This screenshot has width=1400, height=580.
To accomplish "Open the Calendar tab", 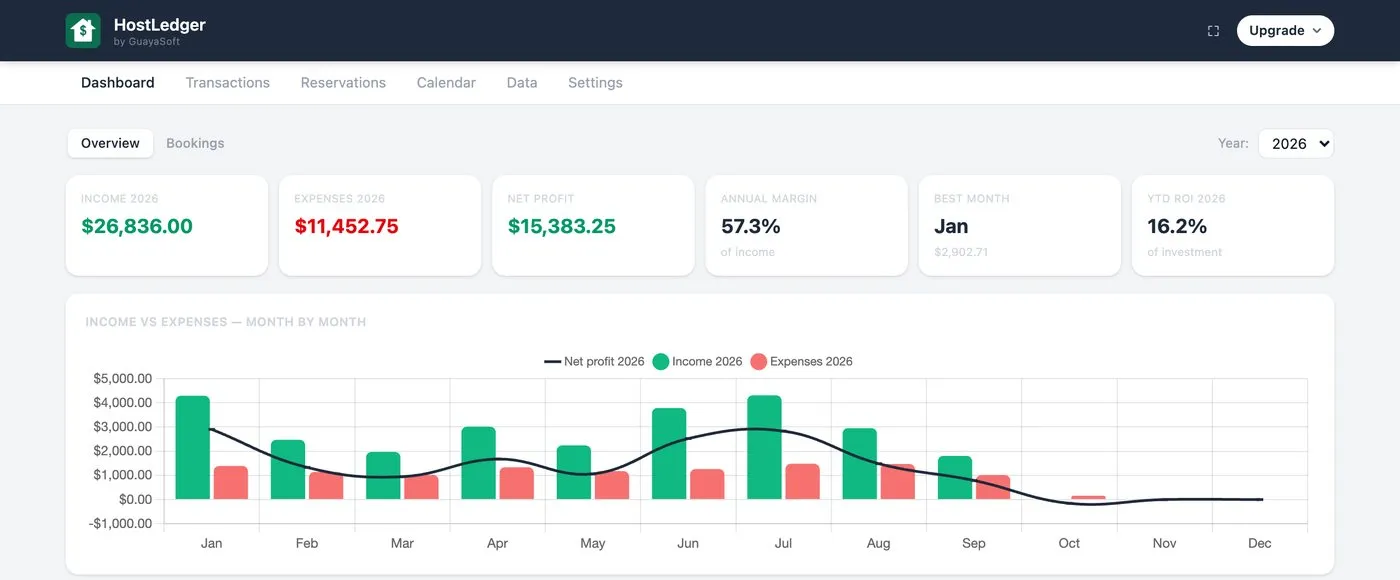I will 446,83.
